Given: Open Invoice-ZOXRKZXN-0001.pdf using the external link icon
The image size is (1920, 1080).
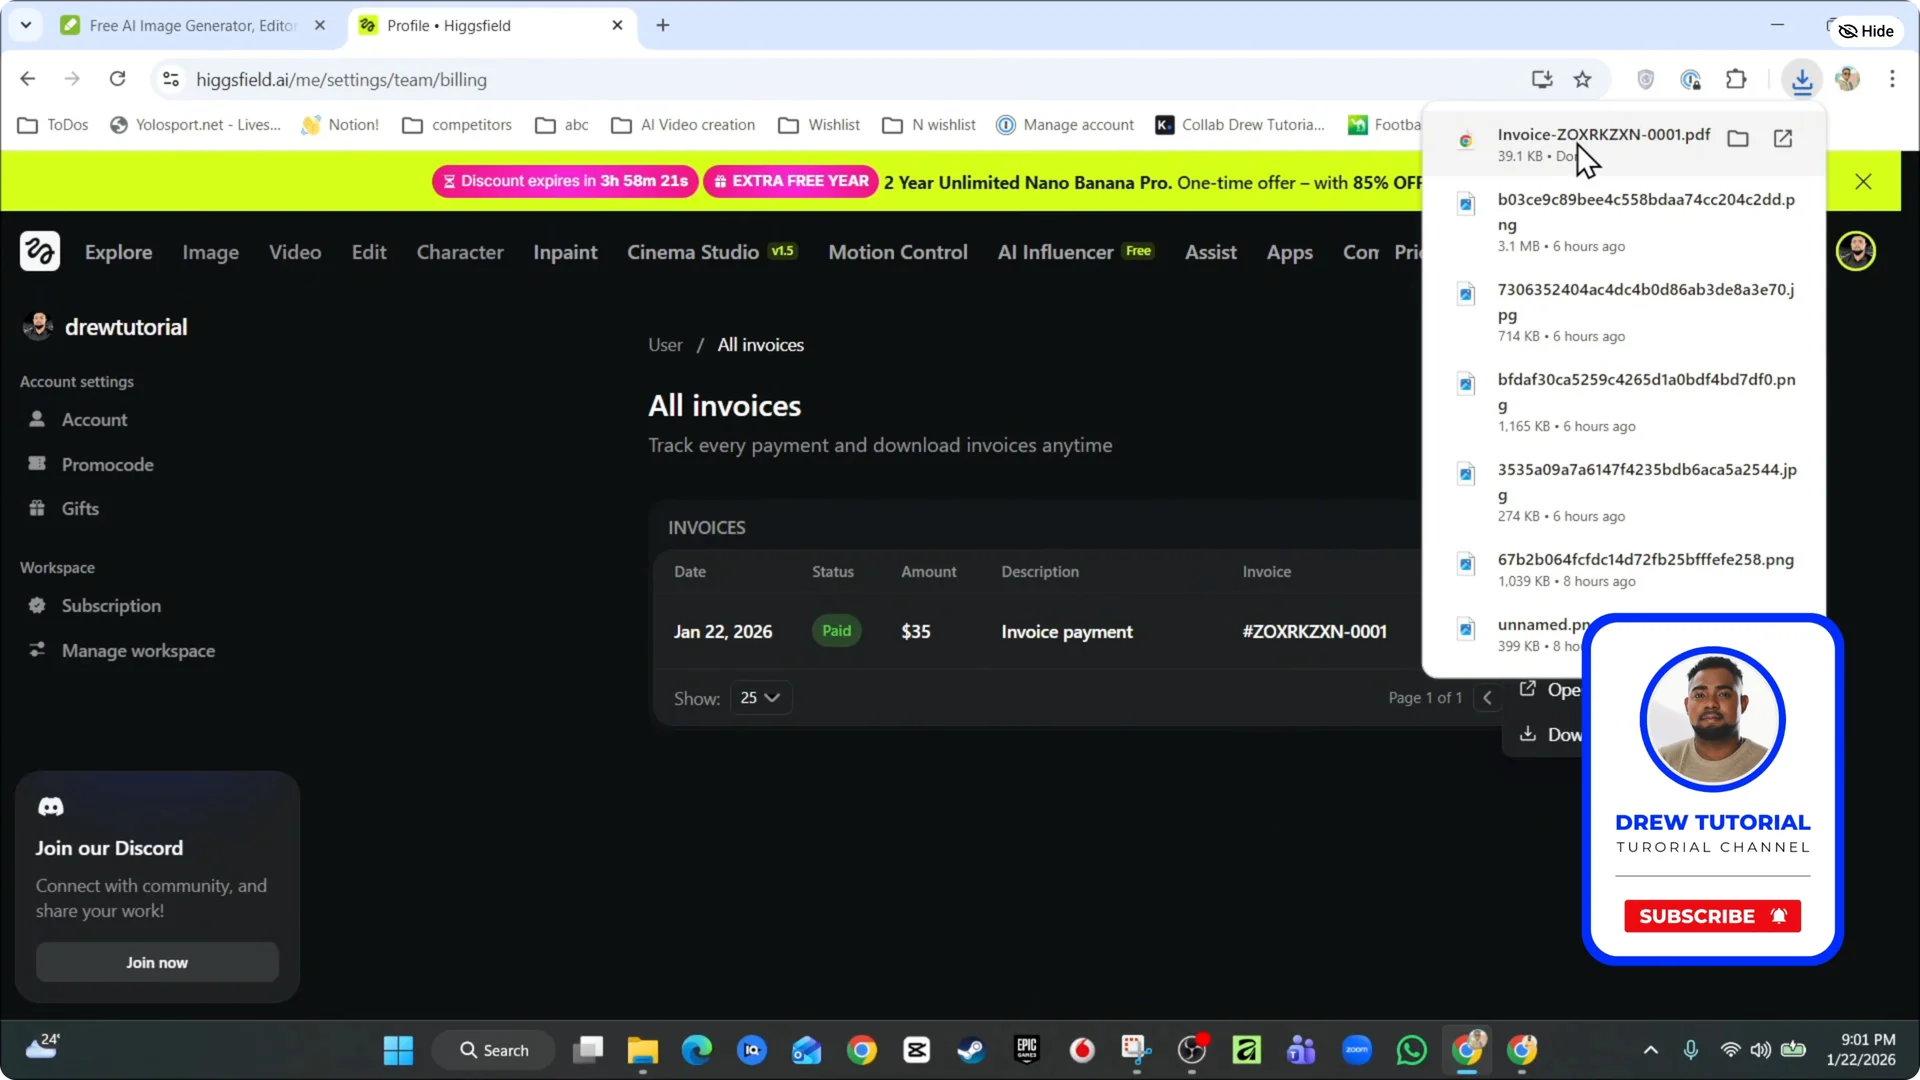Looking at the screenshot, I should pyautogui.click(x=1783, y=139).
